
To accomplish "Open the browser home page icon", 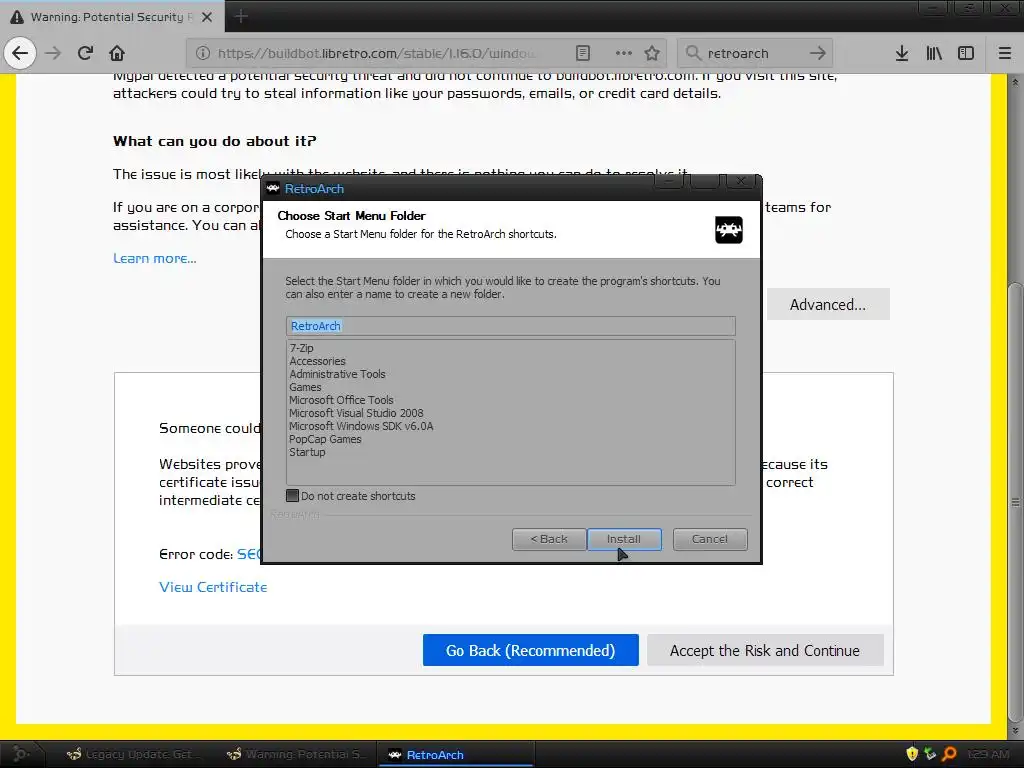I will tap(117, 53).
